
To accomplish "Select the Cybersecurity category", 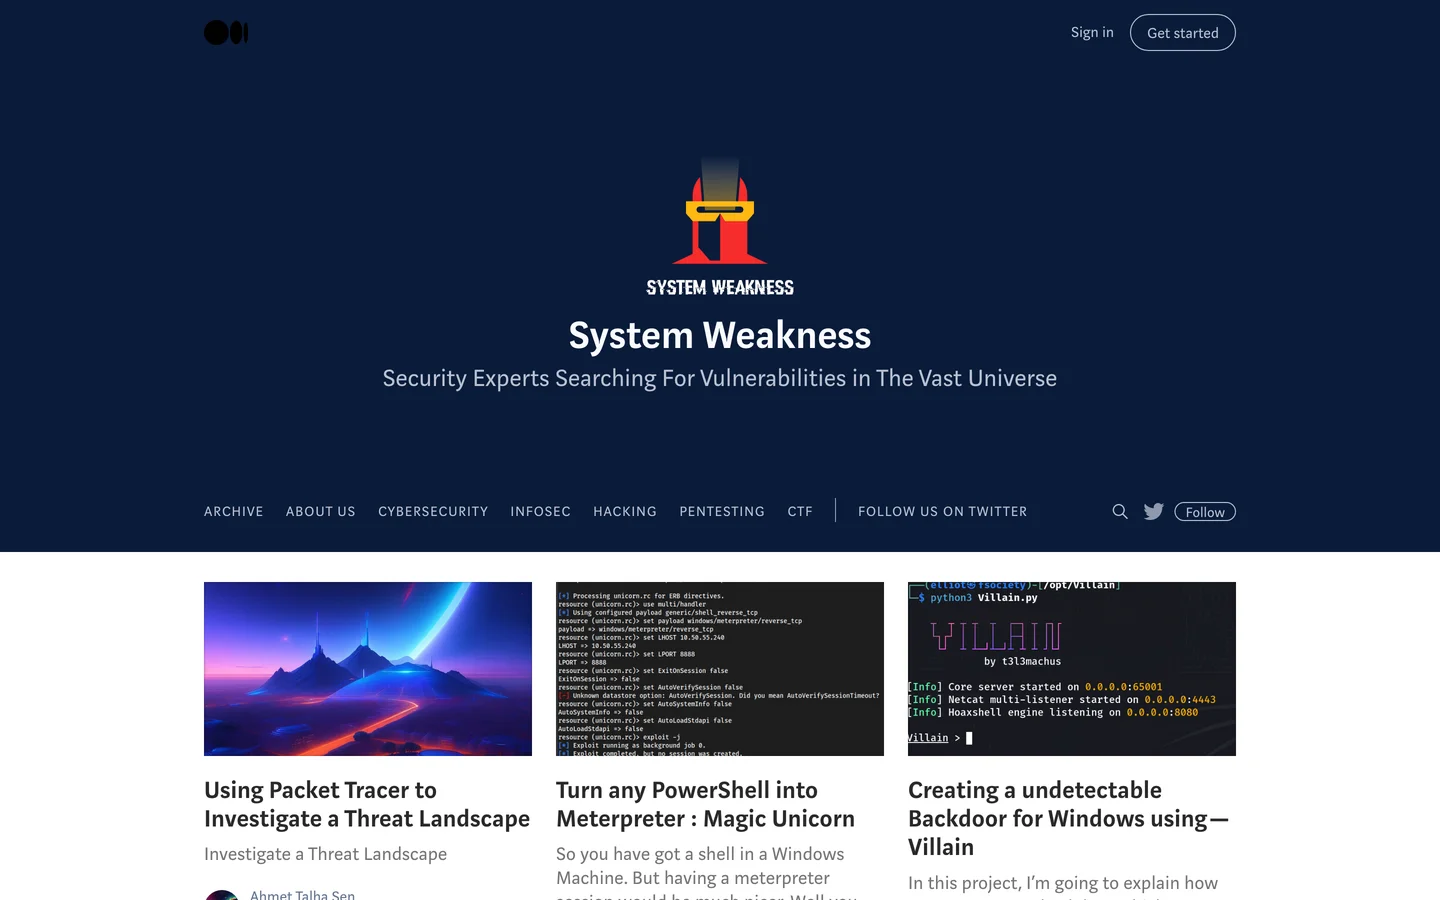I will coord(433,511).
